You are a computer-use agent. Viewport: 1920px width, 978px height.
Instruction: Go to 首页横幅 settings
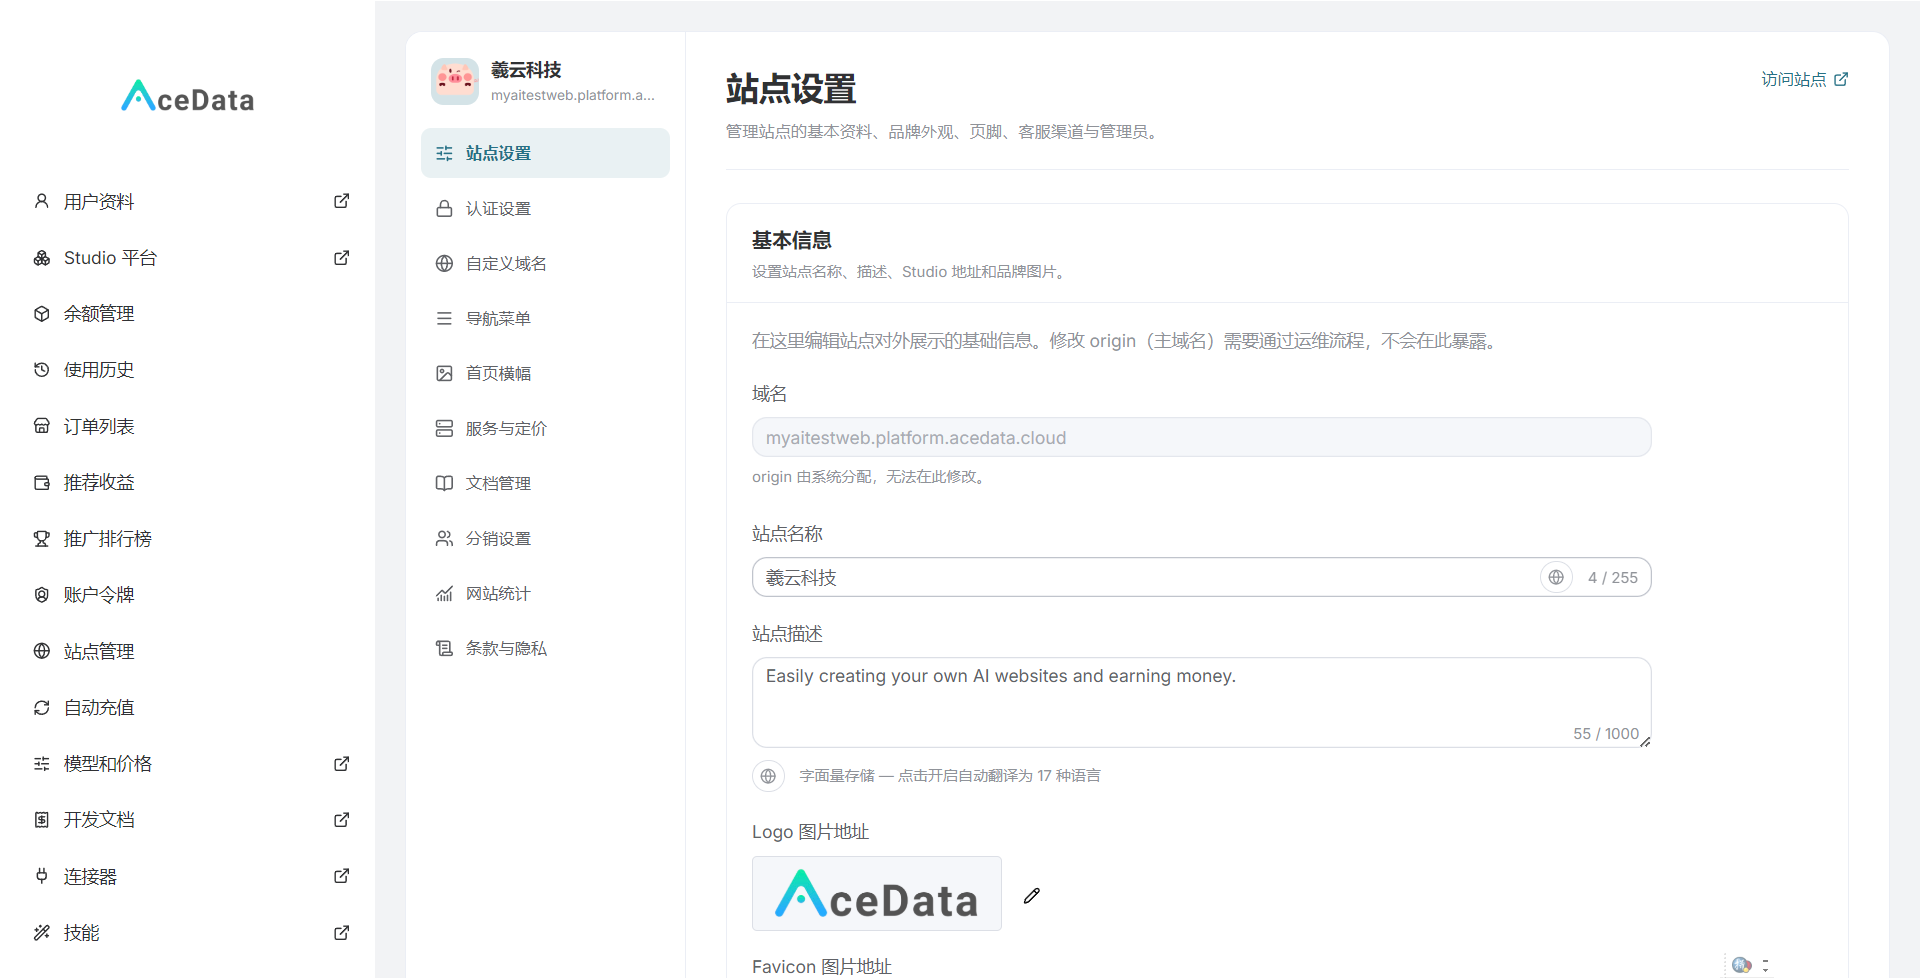(x=545, y=373)
